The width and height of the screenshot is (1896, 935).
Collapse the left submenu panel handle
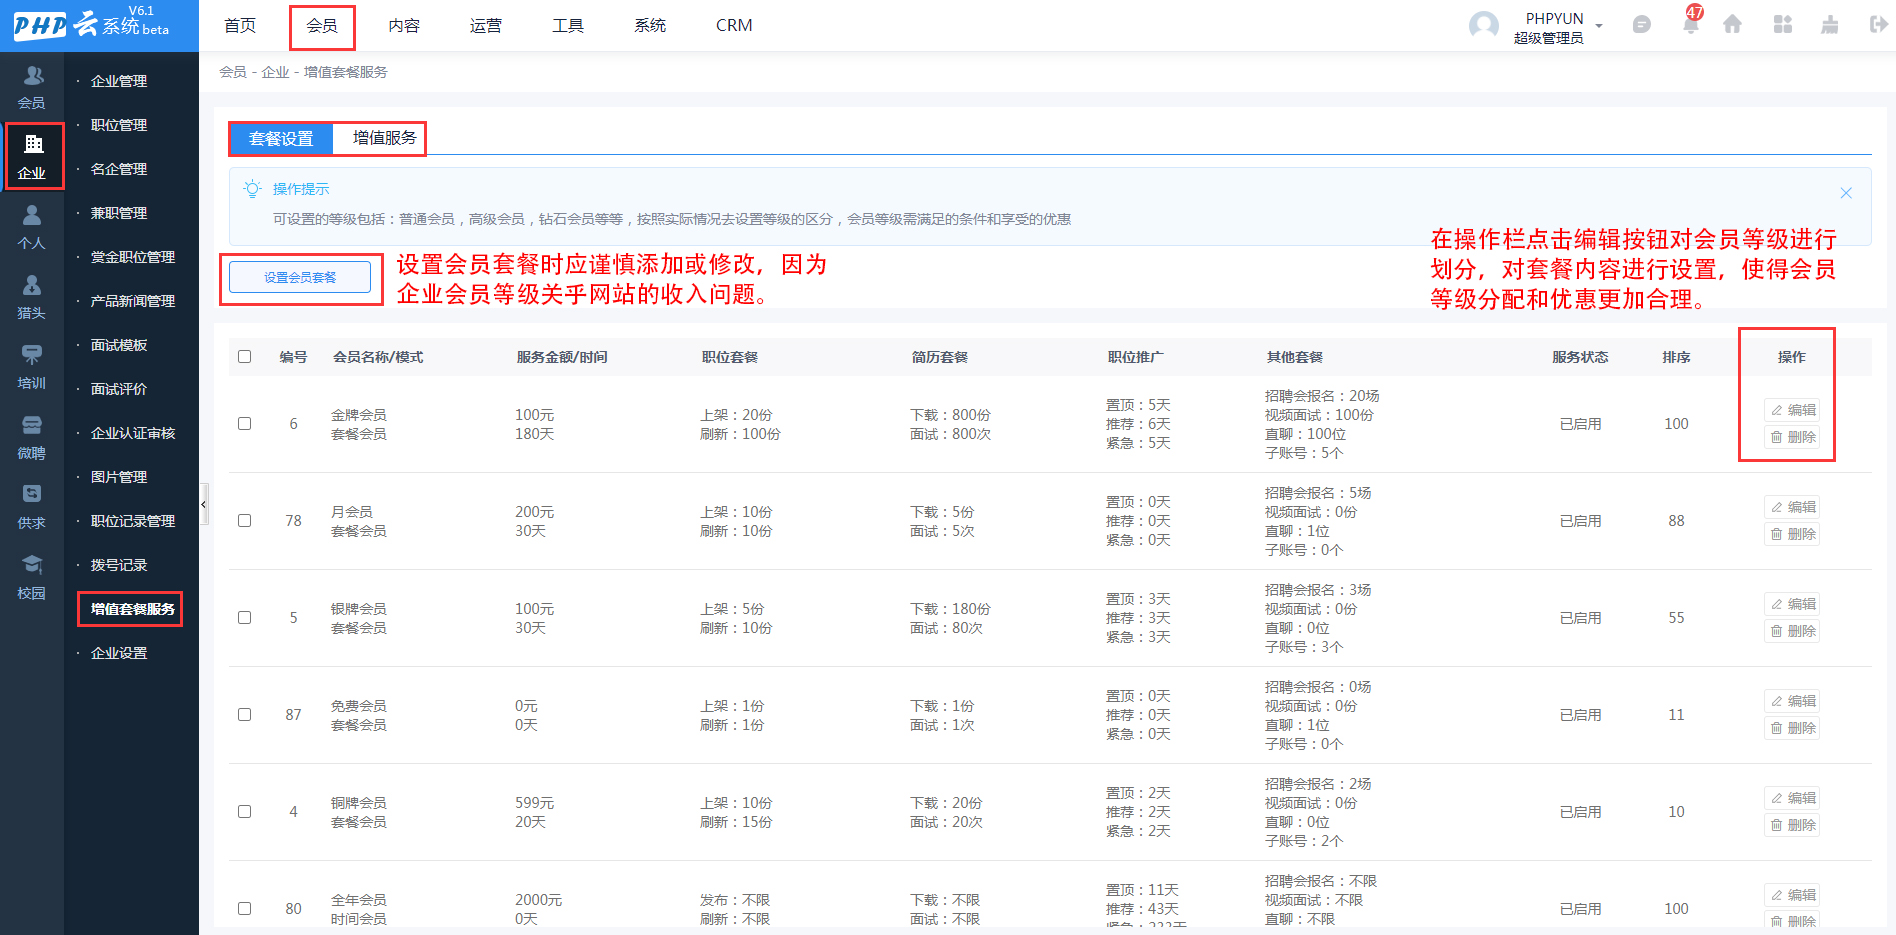tap(204, 505)
